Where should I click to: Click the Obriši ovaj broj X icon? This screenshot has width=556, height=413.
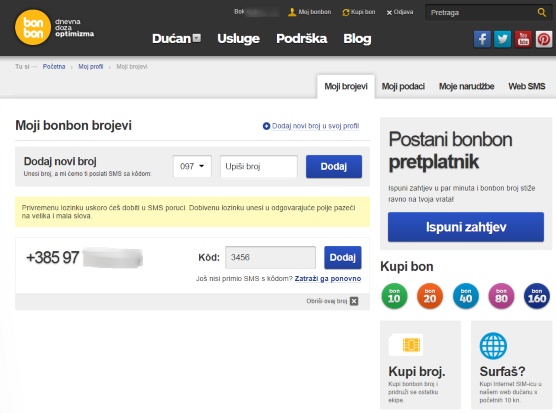point(354,301)
